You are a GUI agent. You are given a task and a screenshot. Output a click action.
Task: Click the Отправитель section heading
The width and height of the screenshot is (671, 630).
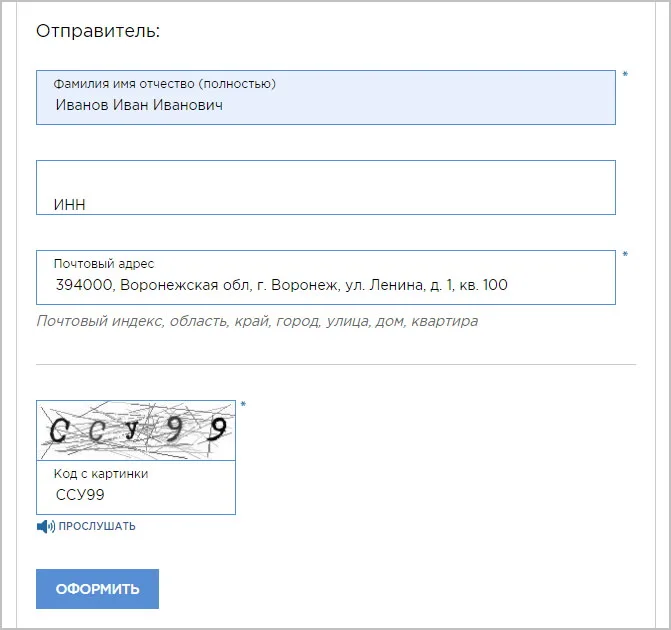(98, 31)
